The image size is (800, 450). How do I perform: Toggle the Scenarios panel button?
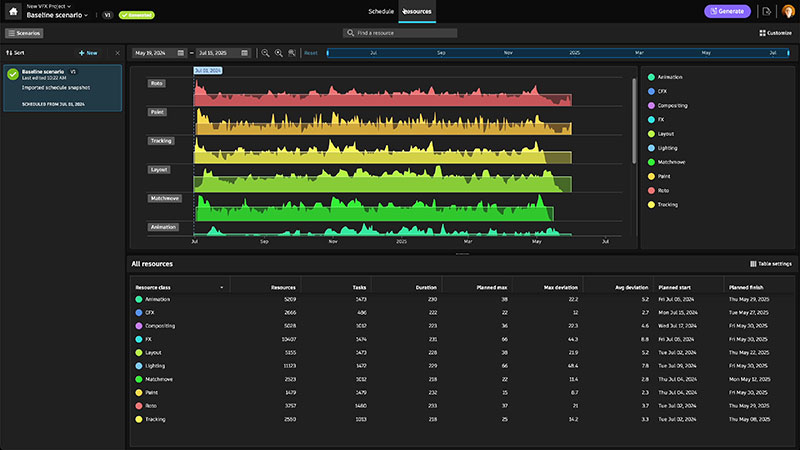click(x=23, y=33)
